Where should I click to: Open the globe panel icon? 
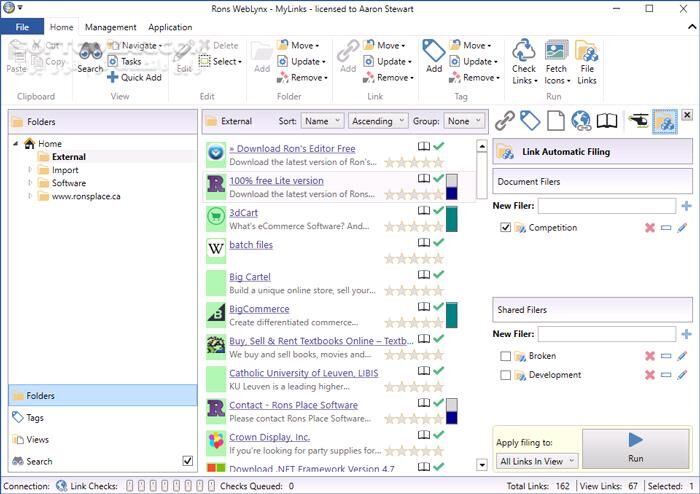pos(581,121)
